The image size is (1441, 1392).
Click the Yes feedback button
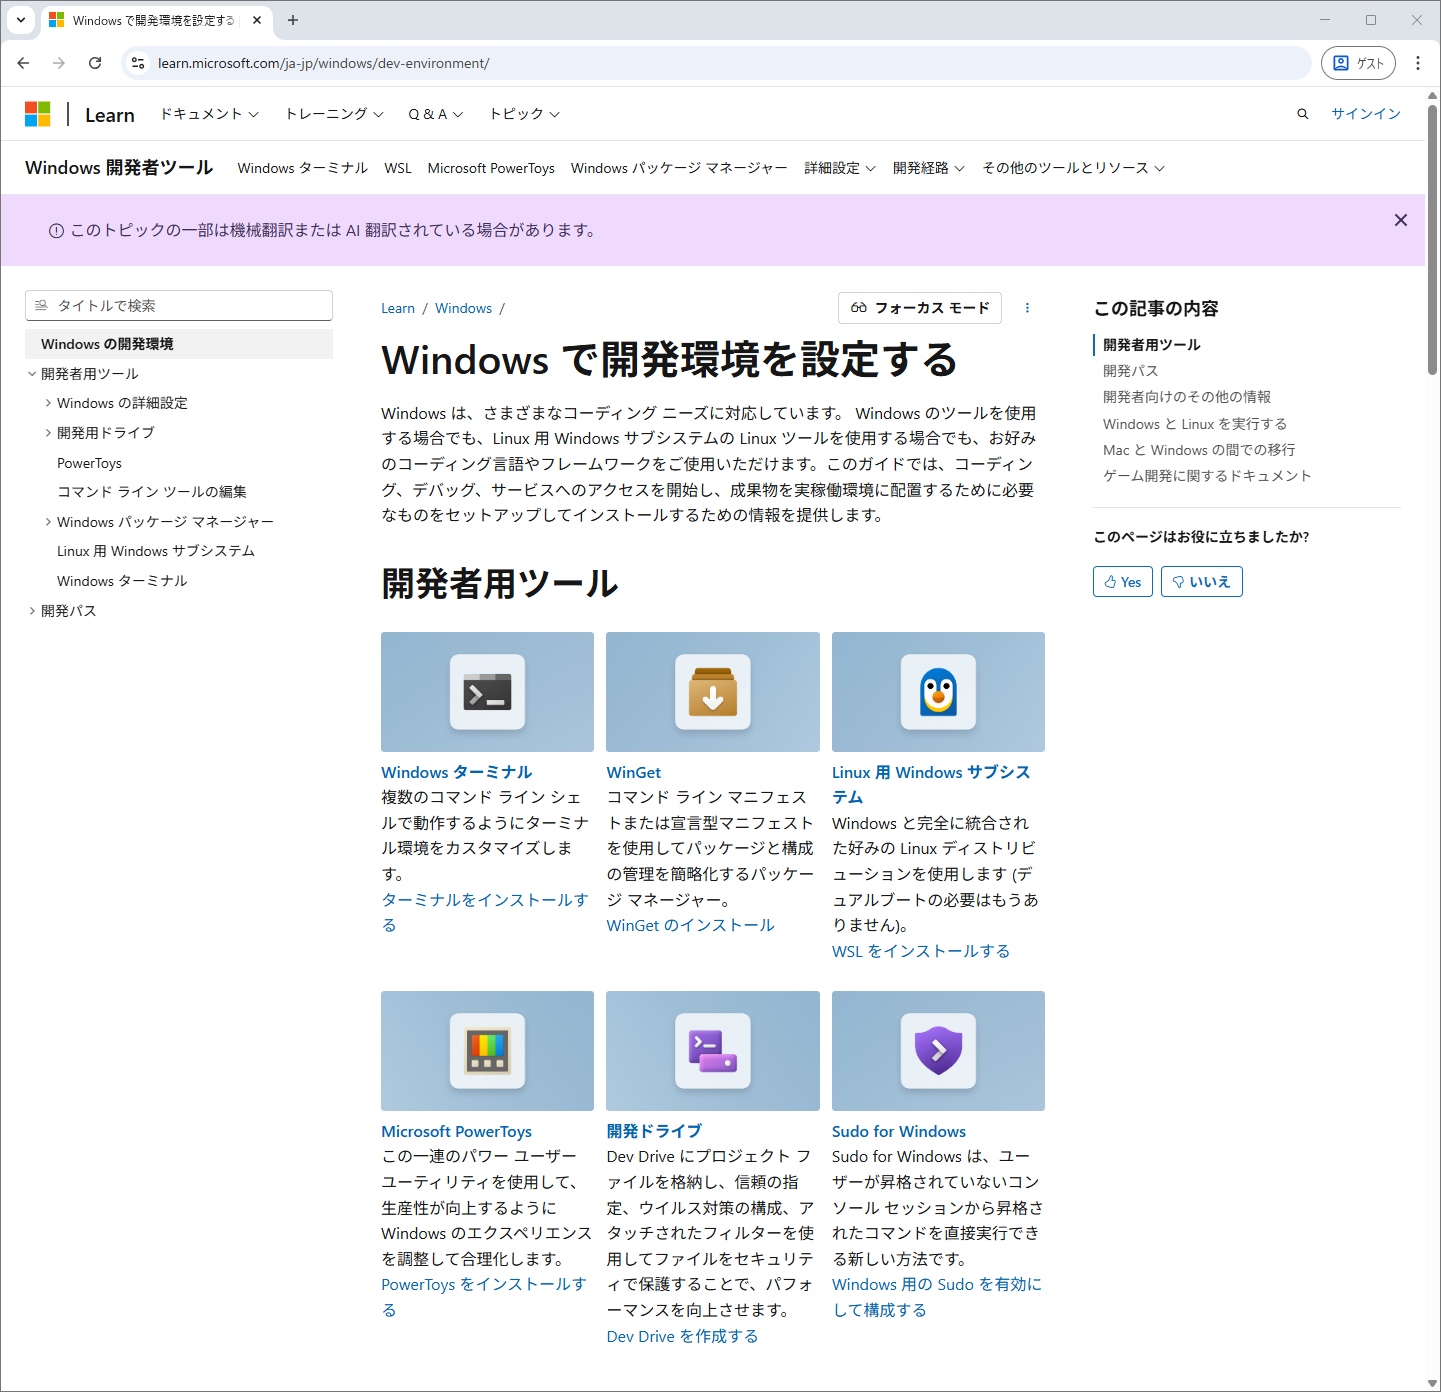point(1123,582)
